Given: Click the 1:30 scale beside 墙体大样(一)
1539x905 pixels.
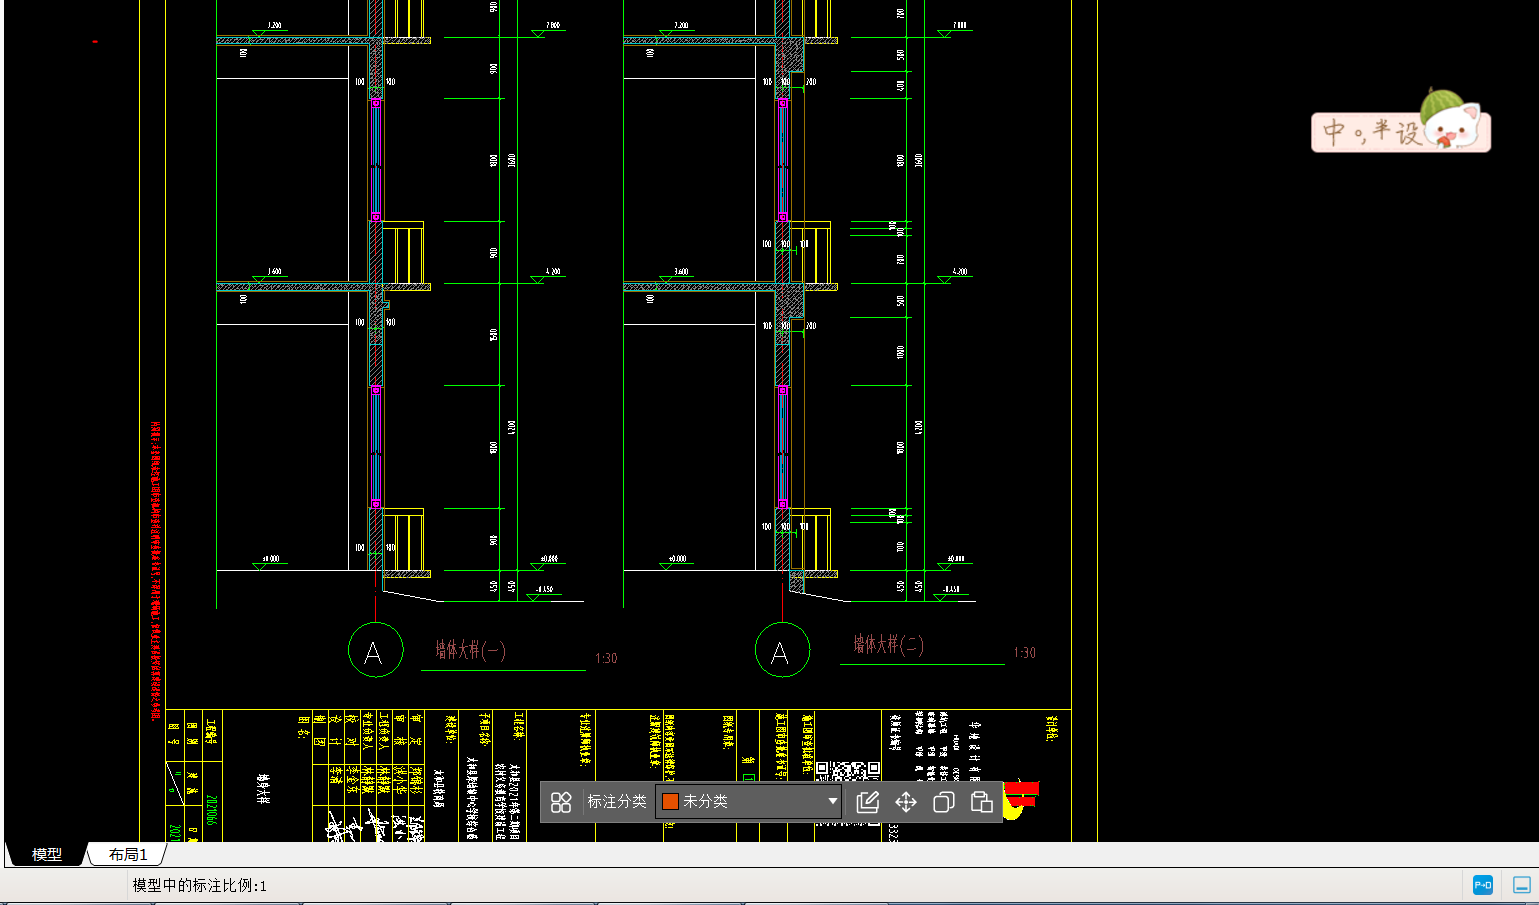Looking at the screenshot, I should pyautogui.click(x=606, y=658).
